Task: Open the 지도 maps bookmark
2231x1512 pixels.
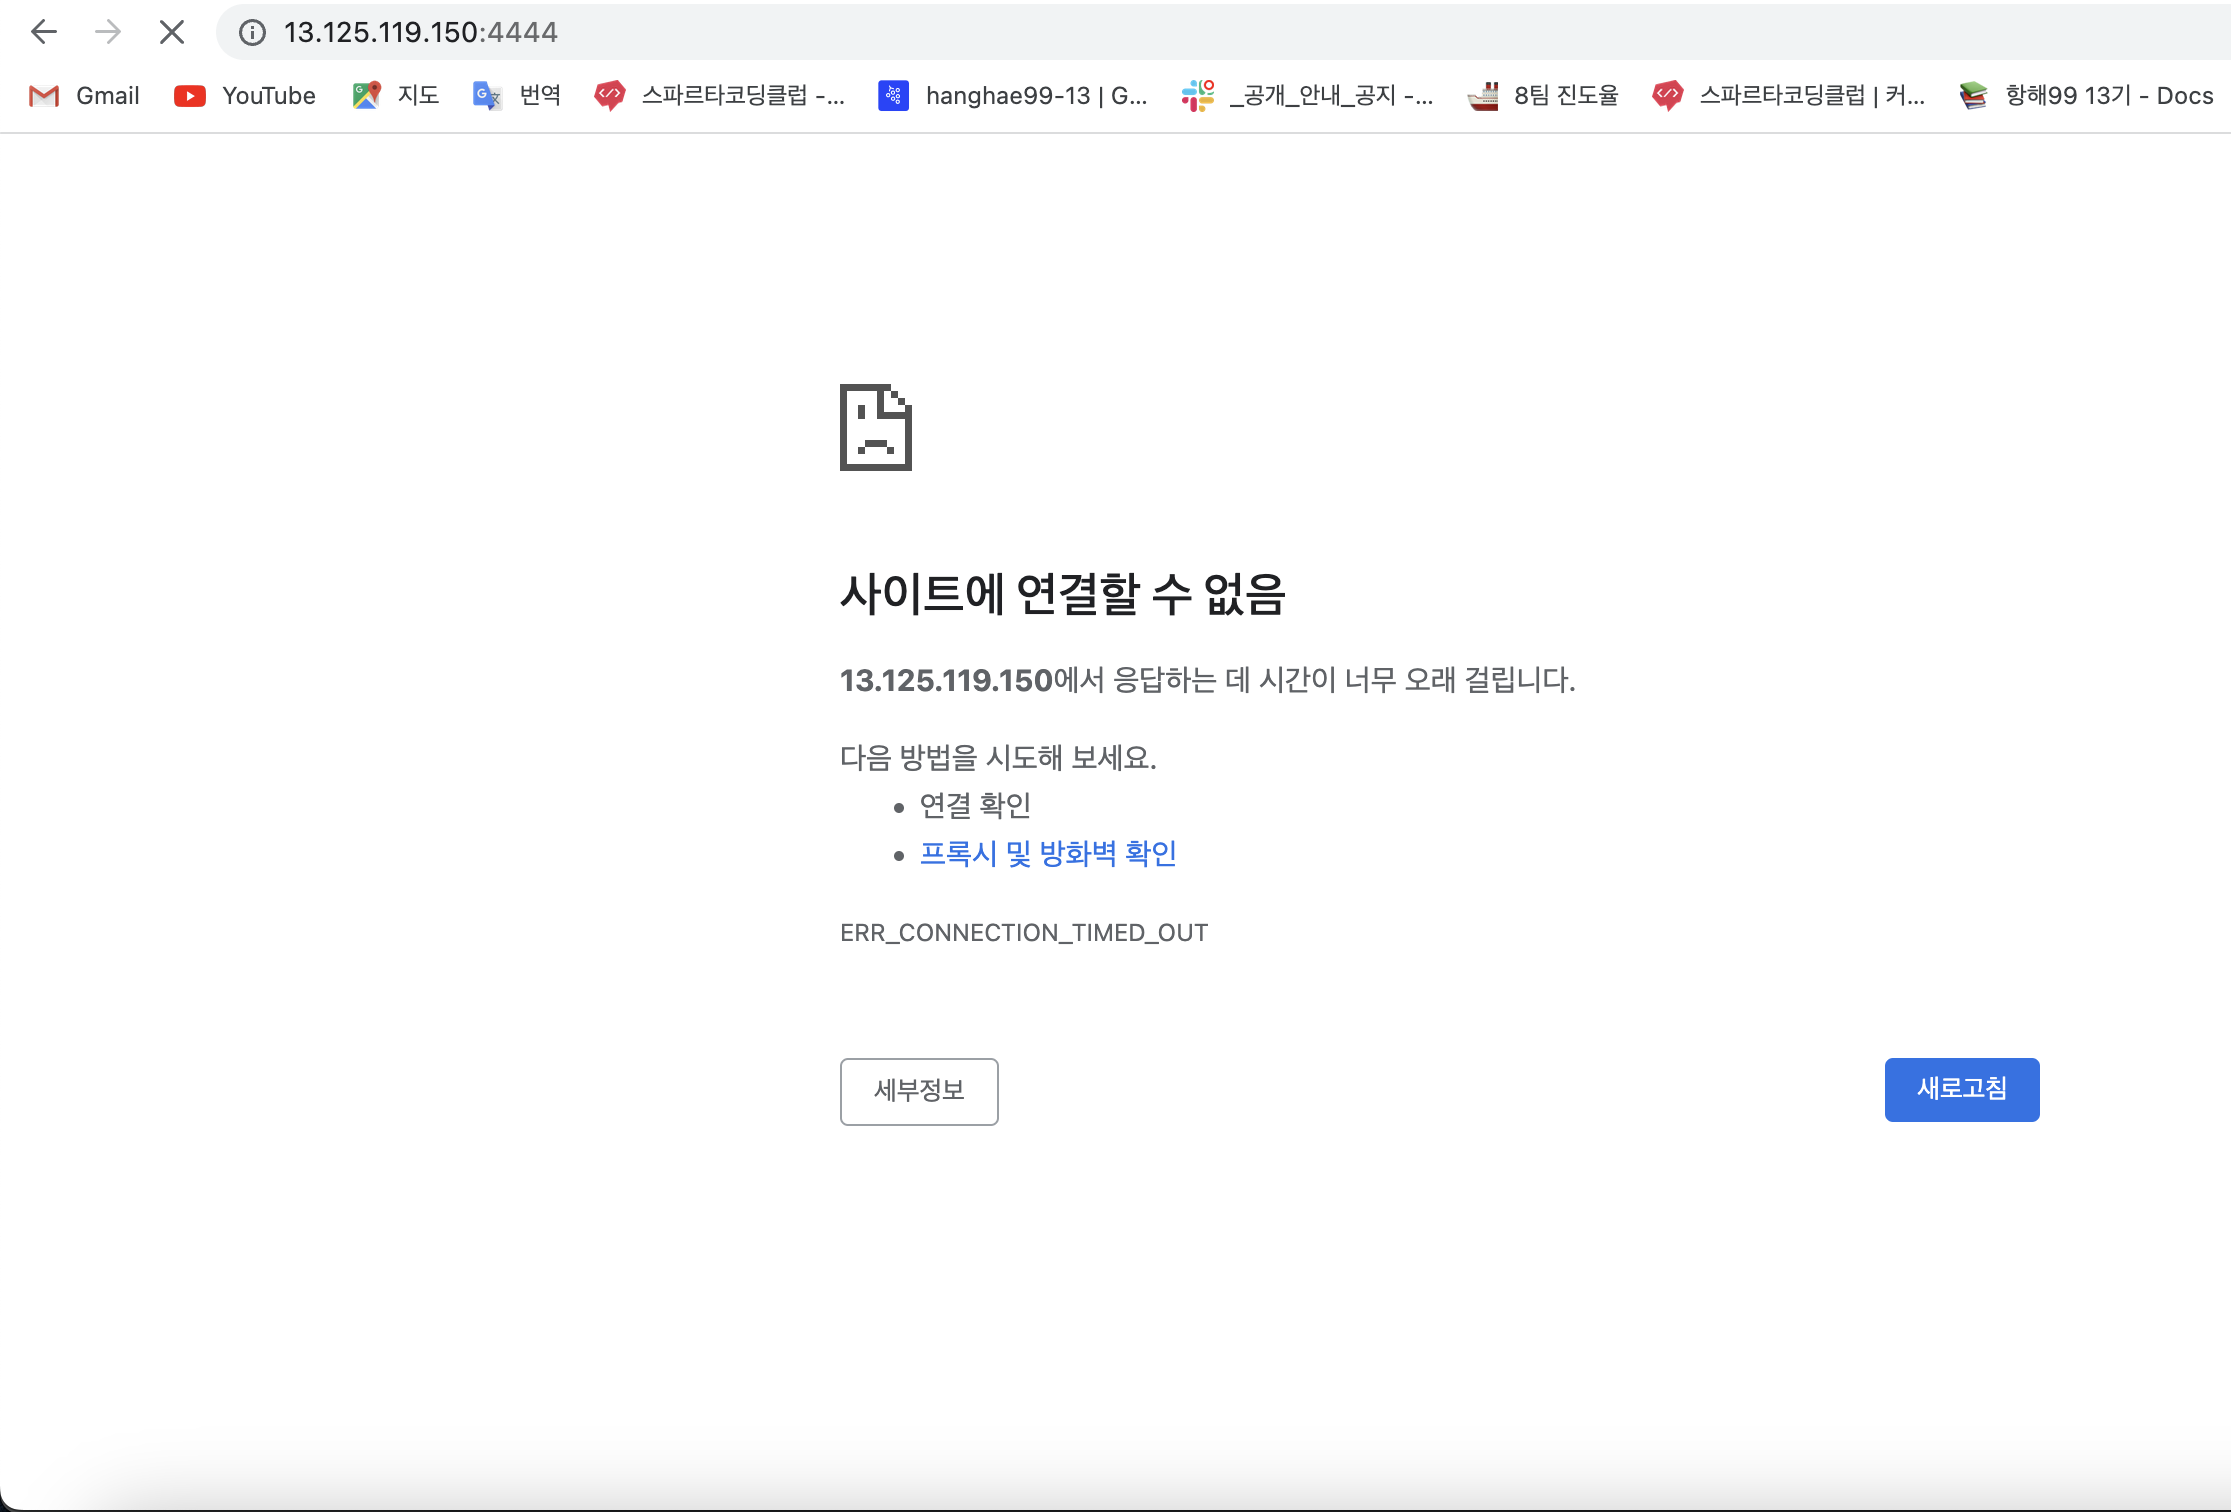Action: (396, 95)
